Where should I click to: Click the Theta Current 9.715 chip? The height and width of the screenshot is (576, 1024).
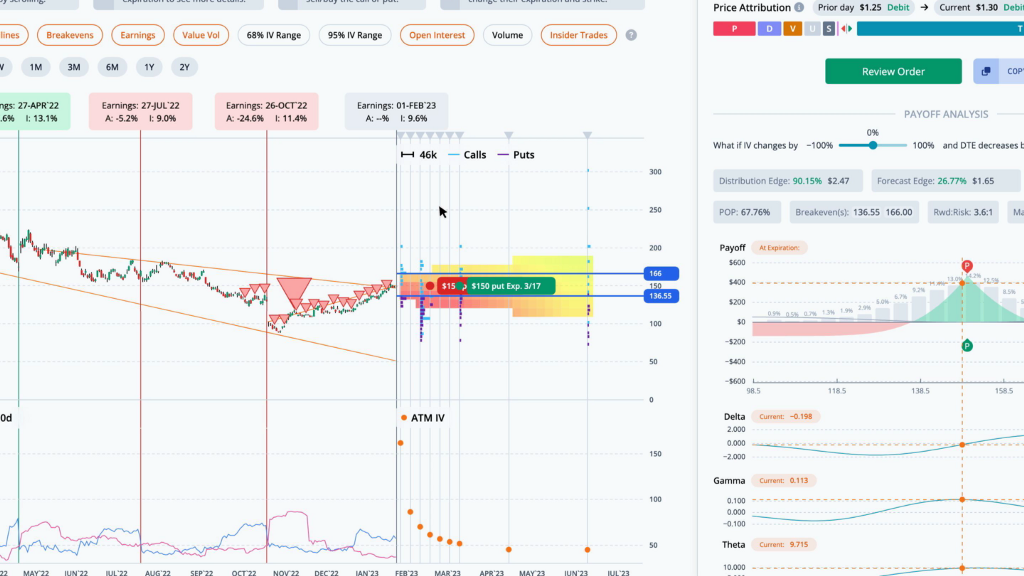pyautogui.click(x=783, y=545)
